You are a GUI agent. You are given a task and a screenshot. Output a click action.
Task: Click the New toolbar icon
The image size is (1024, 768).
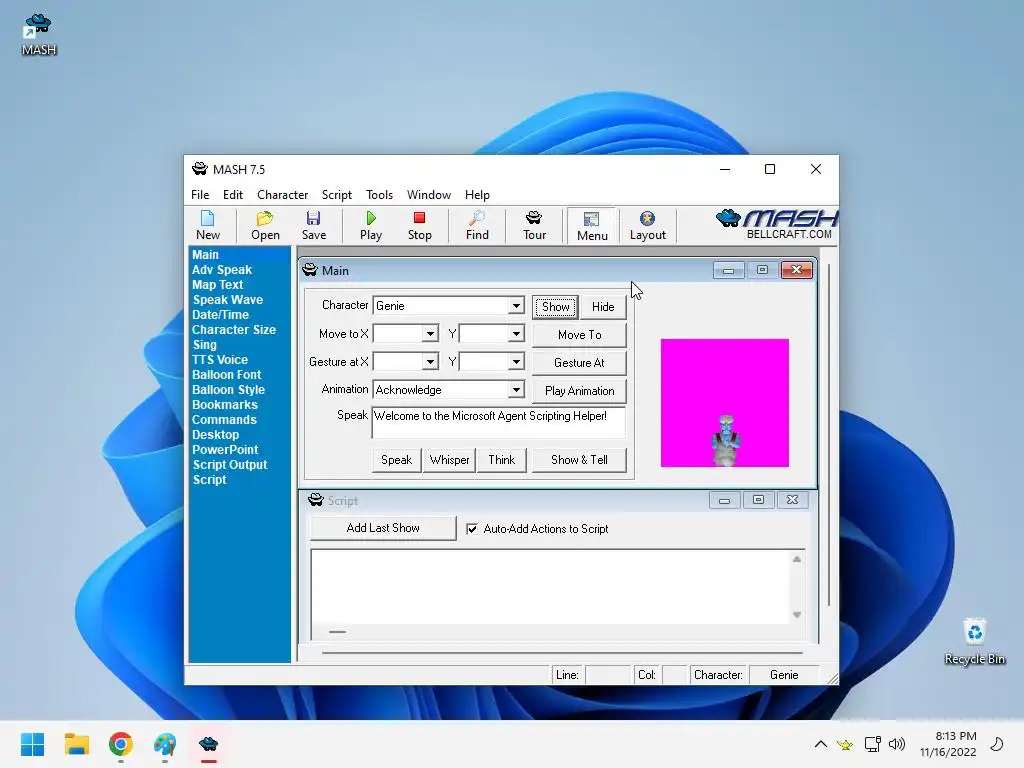[x=208, y=225]
